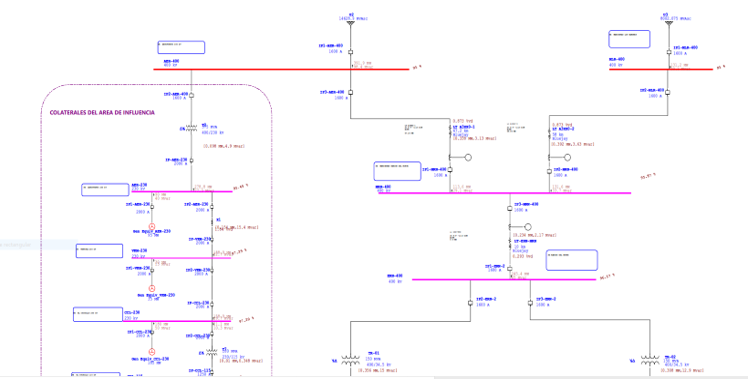Select the 230/115 kV transformer symbol
This screenshot has width=748, height=379.
point(212,352)
